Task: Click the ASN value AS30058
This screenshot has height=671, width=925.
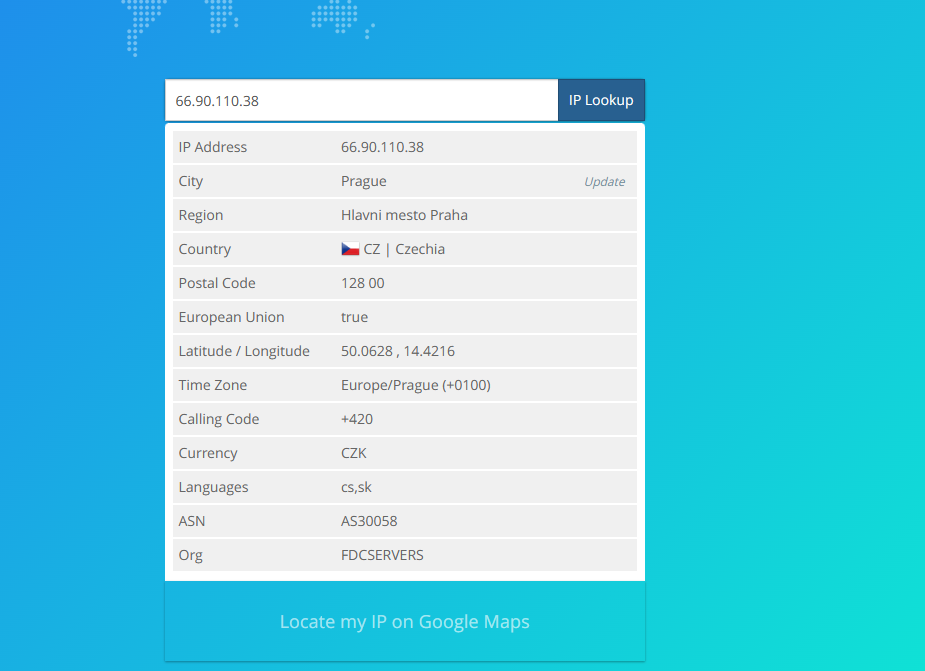Action: point(369,521)
